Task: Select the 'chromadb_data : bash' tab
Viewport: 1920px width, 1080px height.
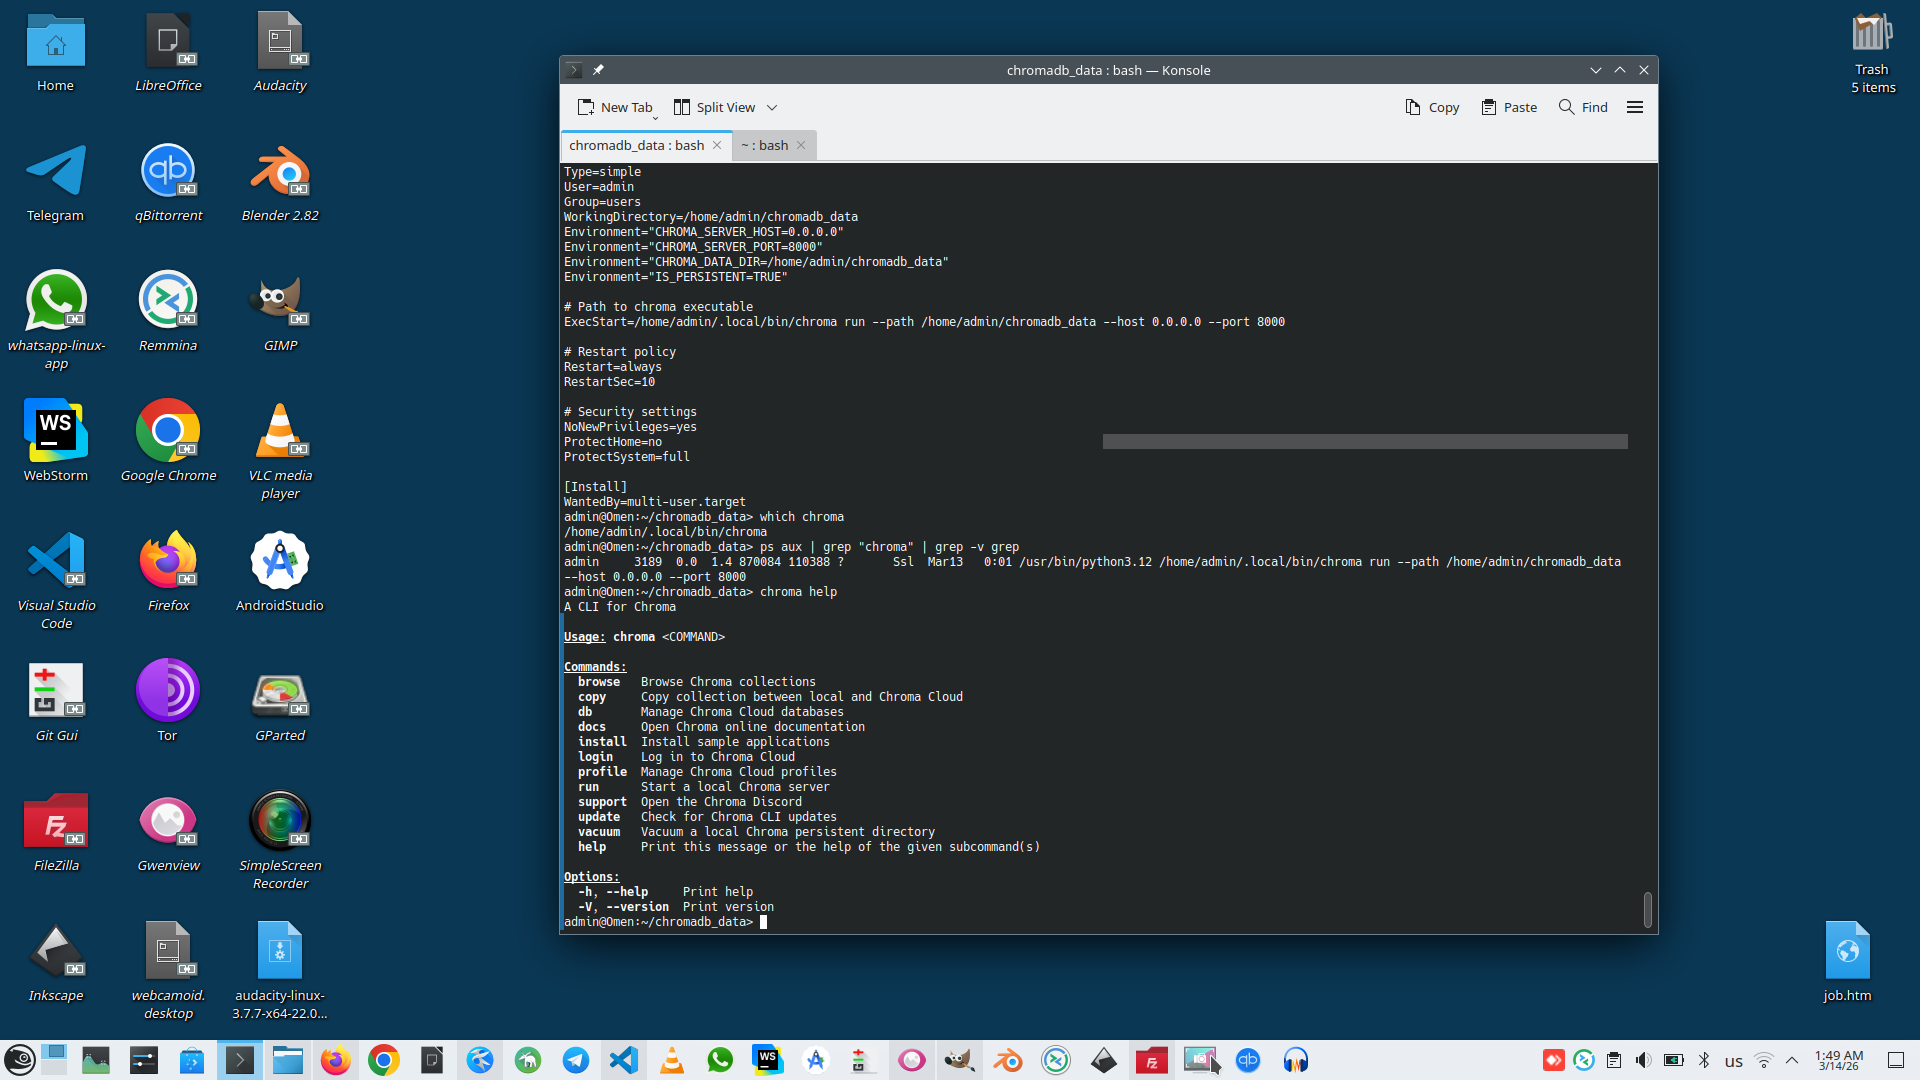Action: [x=636, y=145]
